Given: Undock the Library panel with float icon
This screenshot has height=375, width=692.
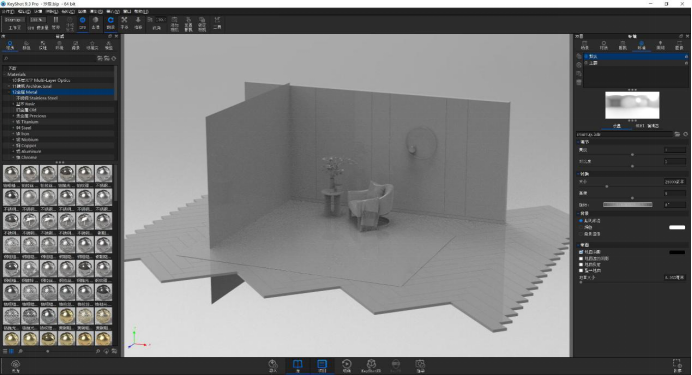Looking at the screenshot, I should point(110,36).
